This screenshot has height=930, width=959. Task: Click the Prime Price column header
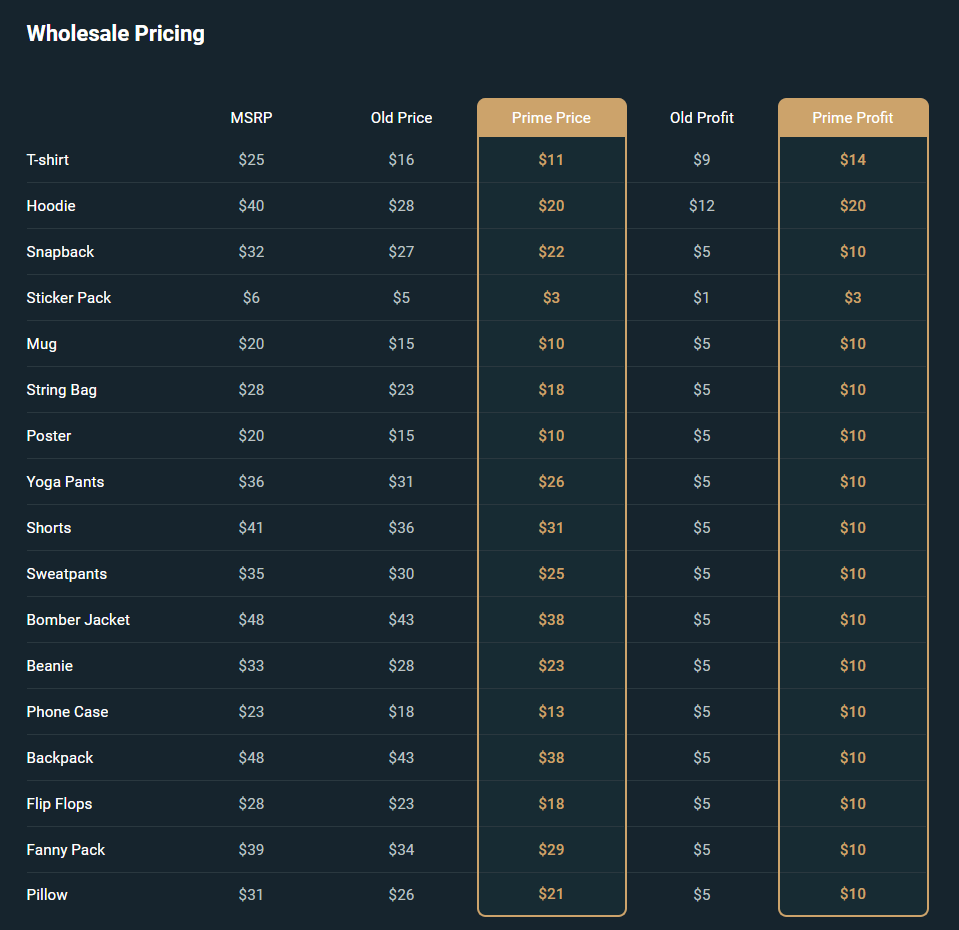(551, 118)
